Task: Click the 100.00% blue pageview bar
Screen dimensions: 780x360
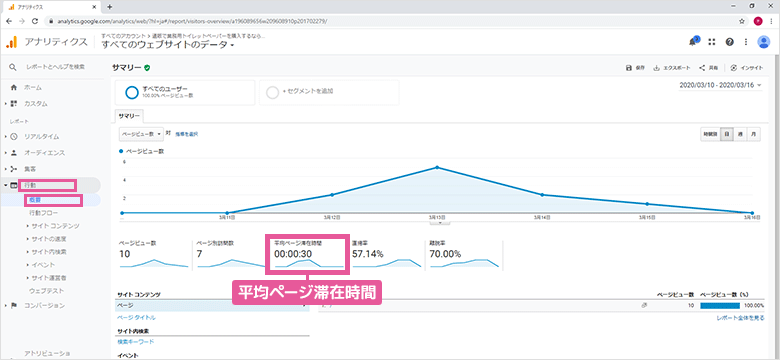Action: click(x=719, y=305)
